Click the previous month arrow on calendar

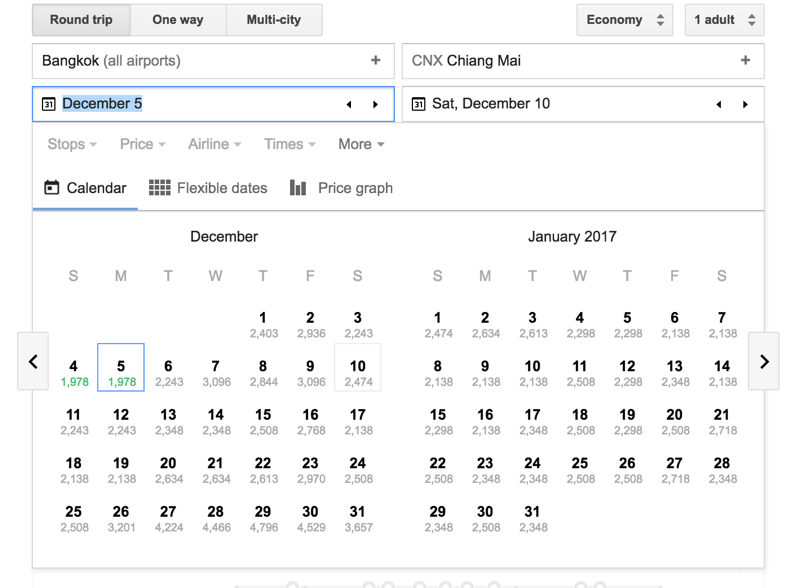(33, 361)
